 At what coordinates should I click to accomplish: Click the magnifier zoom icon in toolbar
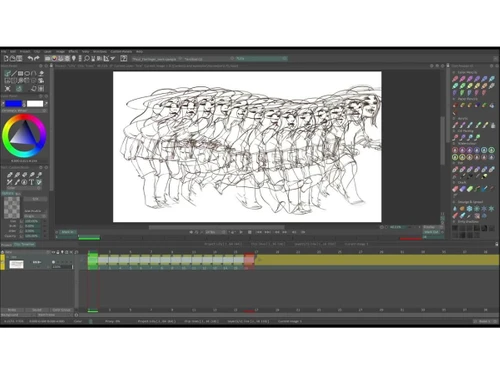[87, 59]
